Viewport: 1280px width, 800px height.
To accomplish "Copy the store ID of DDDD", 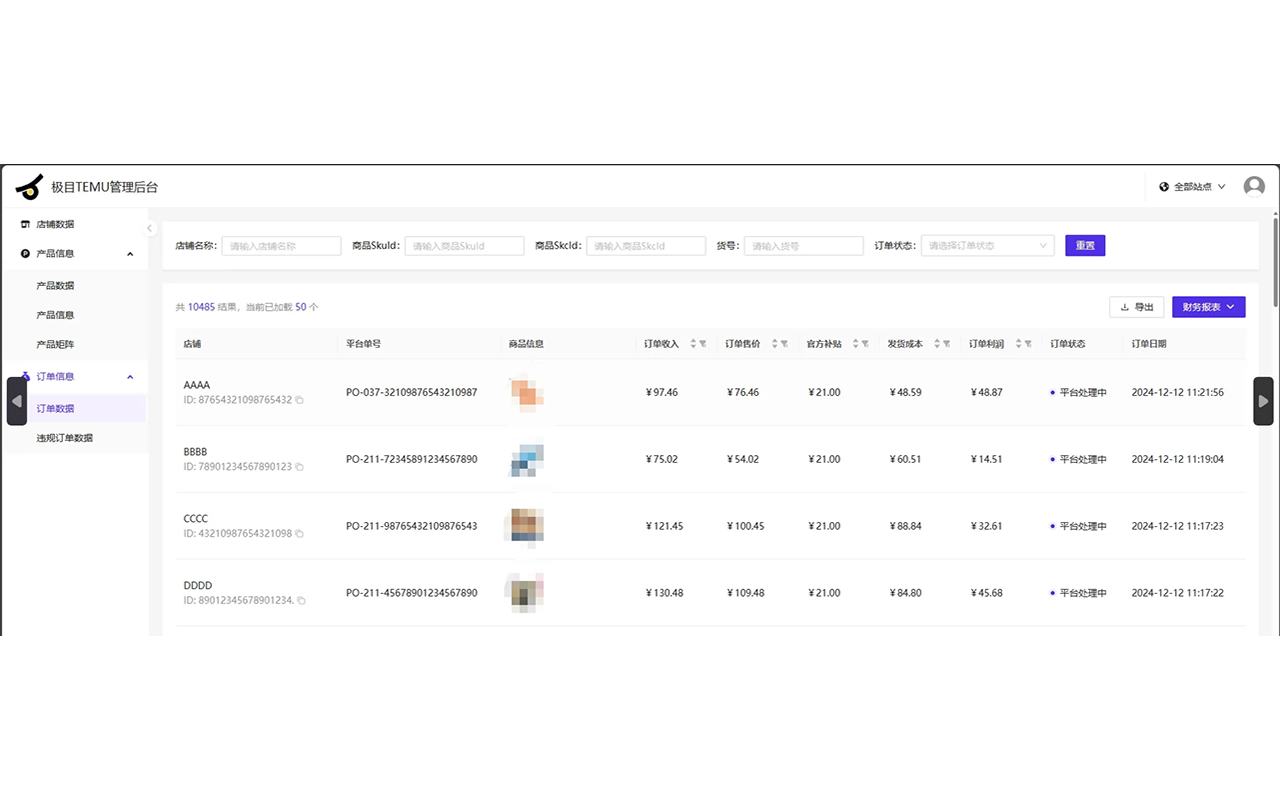I will pos(301,601).
